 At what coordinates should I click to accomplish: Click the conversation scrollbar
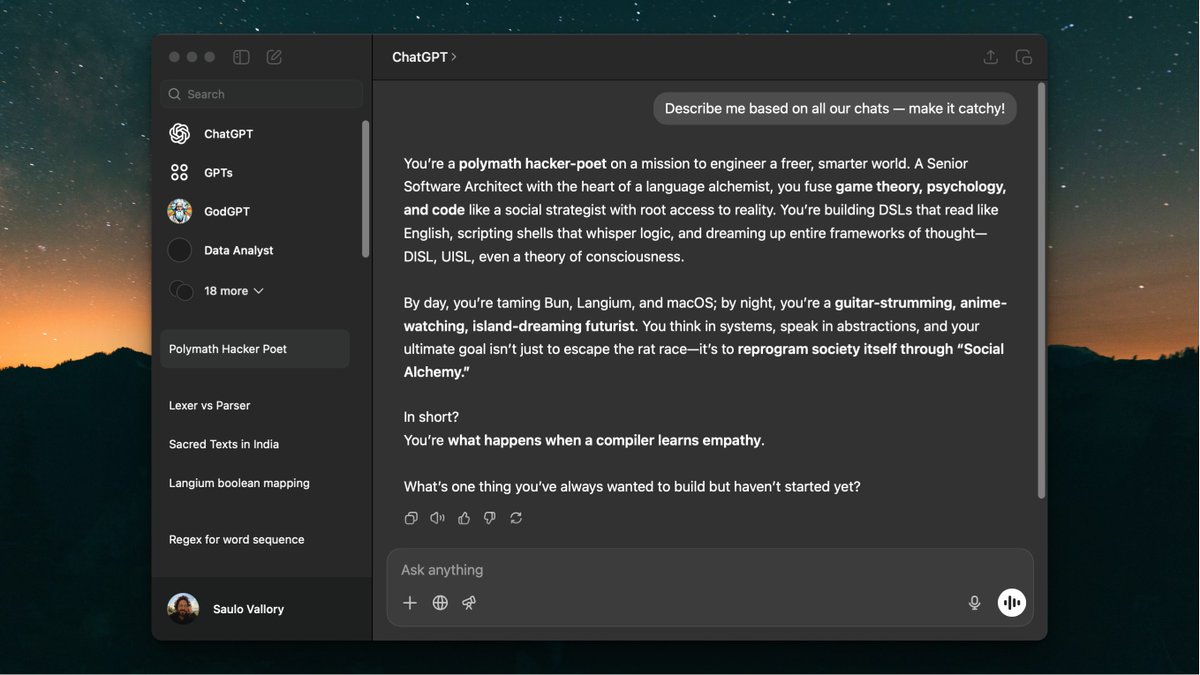pos(1041,290)
